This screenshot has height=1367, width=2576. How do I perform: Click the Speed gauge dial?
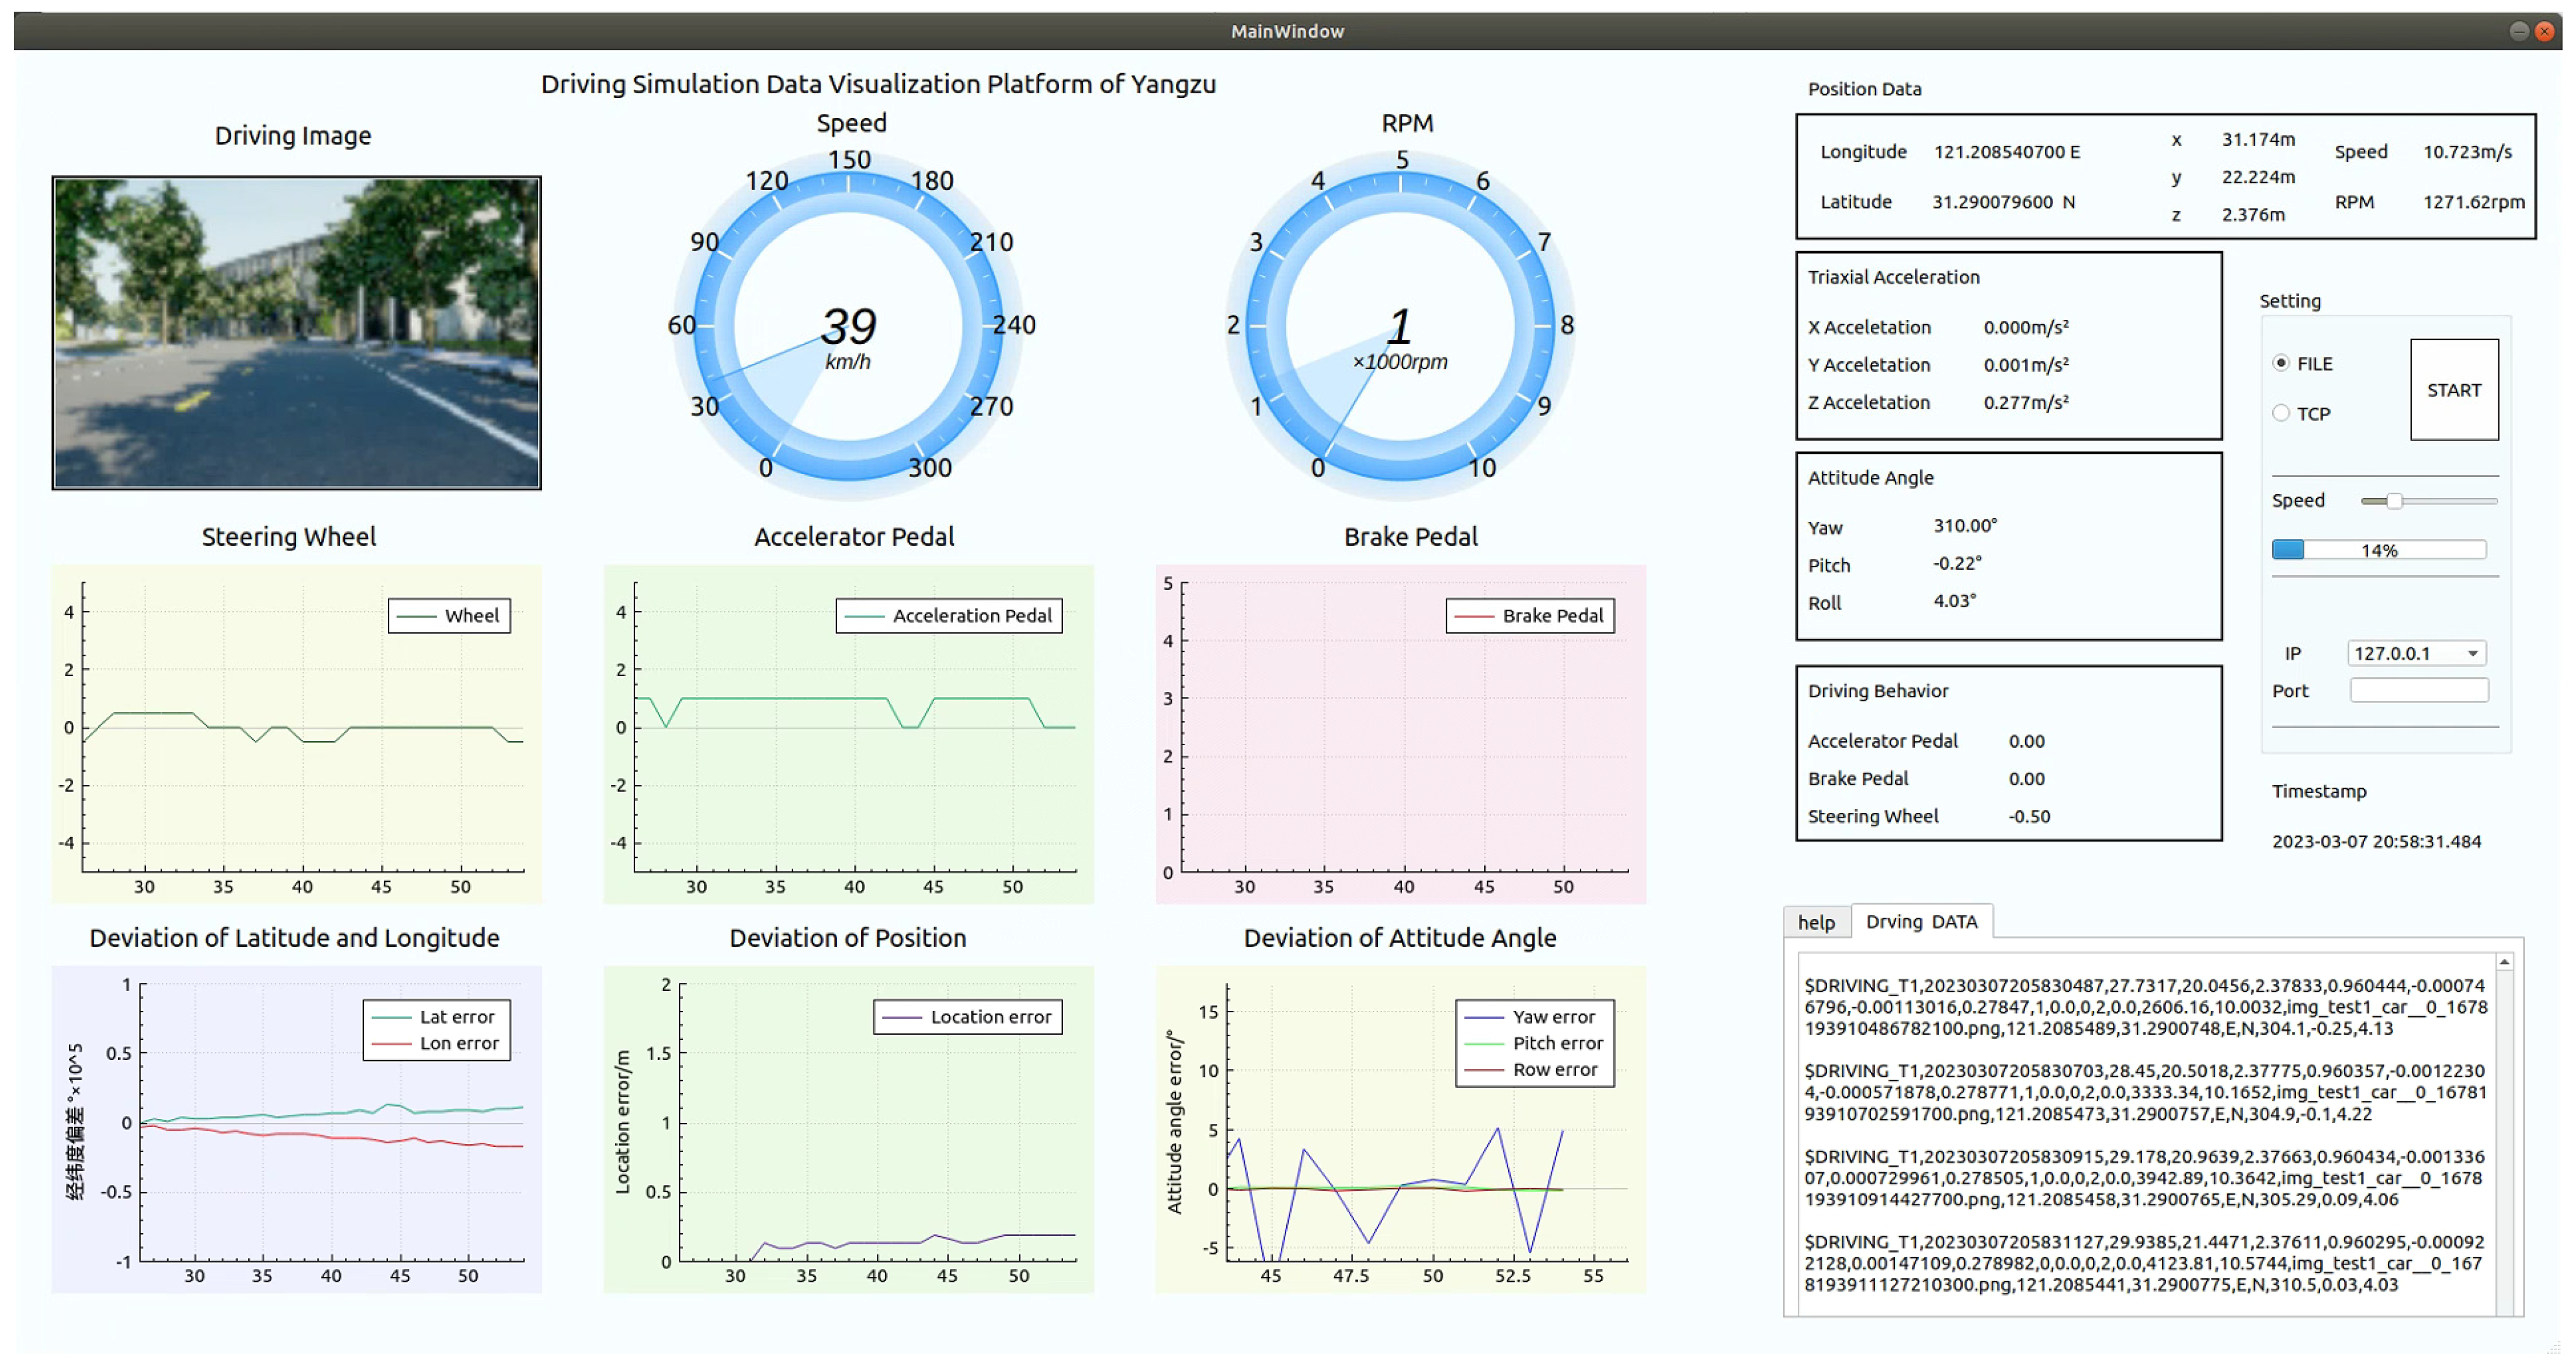(848, 326)
